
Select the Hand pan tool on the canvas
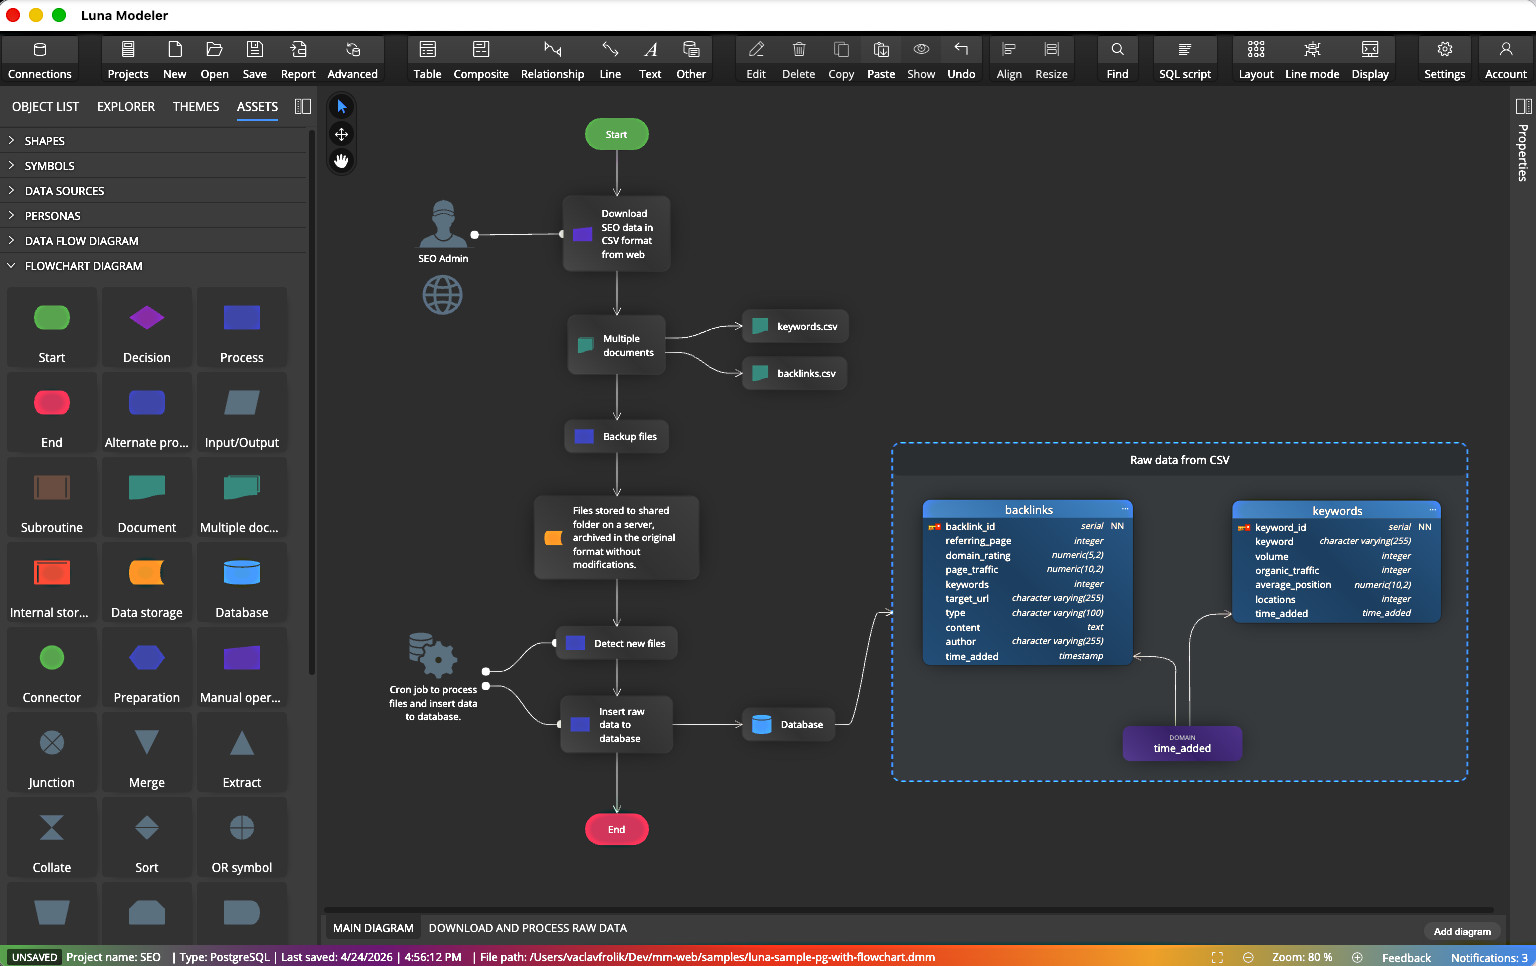(x=341, y=160)
